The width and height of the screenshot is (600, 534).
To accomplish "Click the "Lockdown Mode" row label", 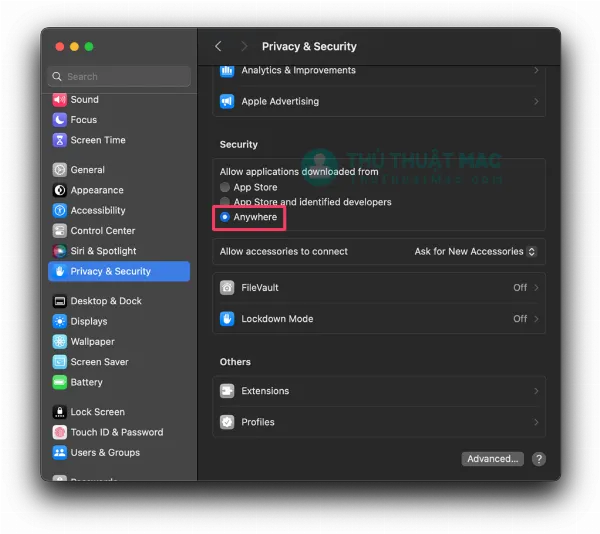I will 277,319.
